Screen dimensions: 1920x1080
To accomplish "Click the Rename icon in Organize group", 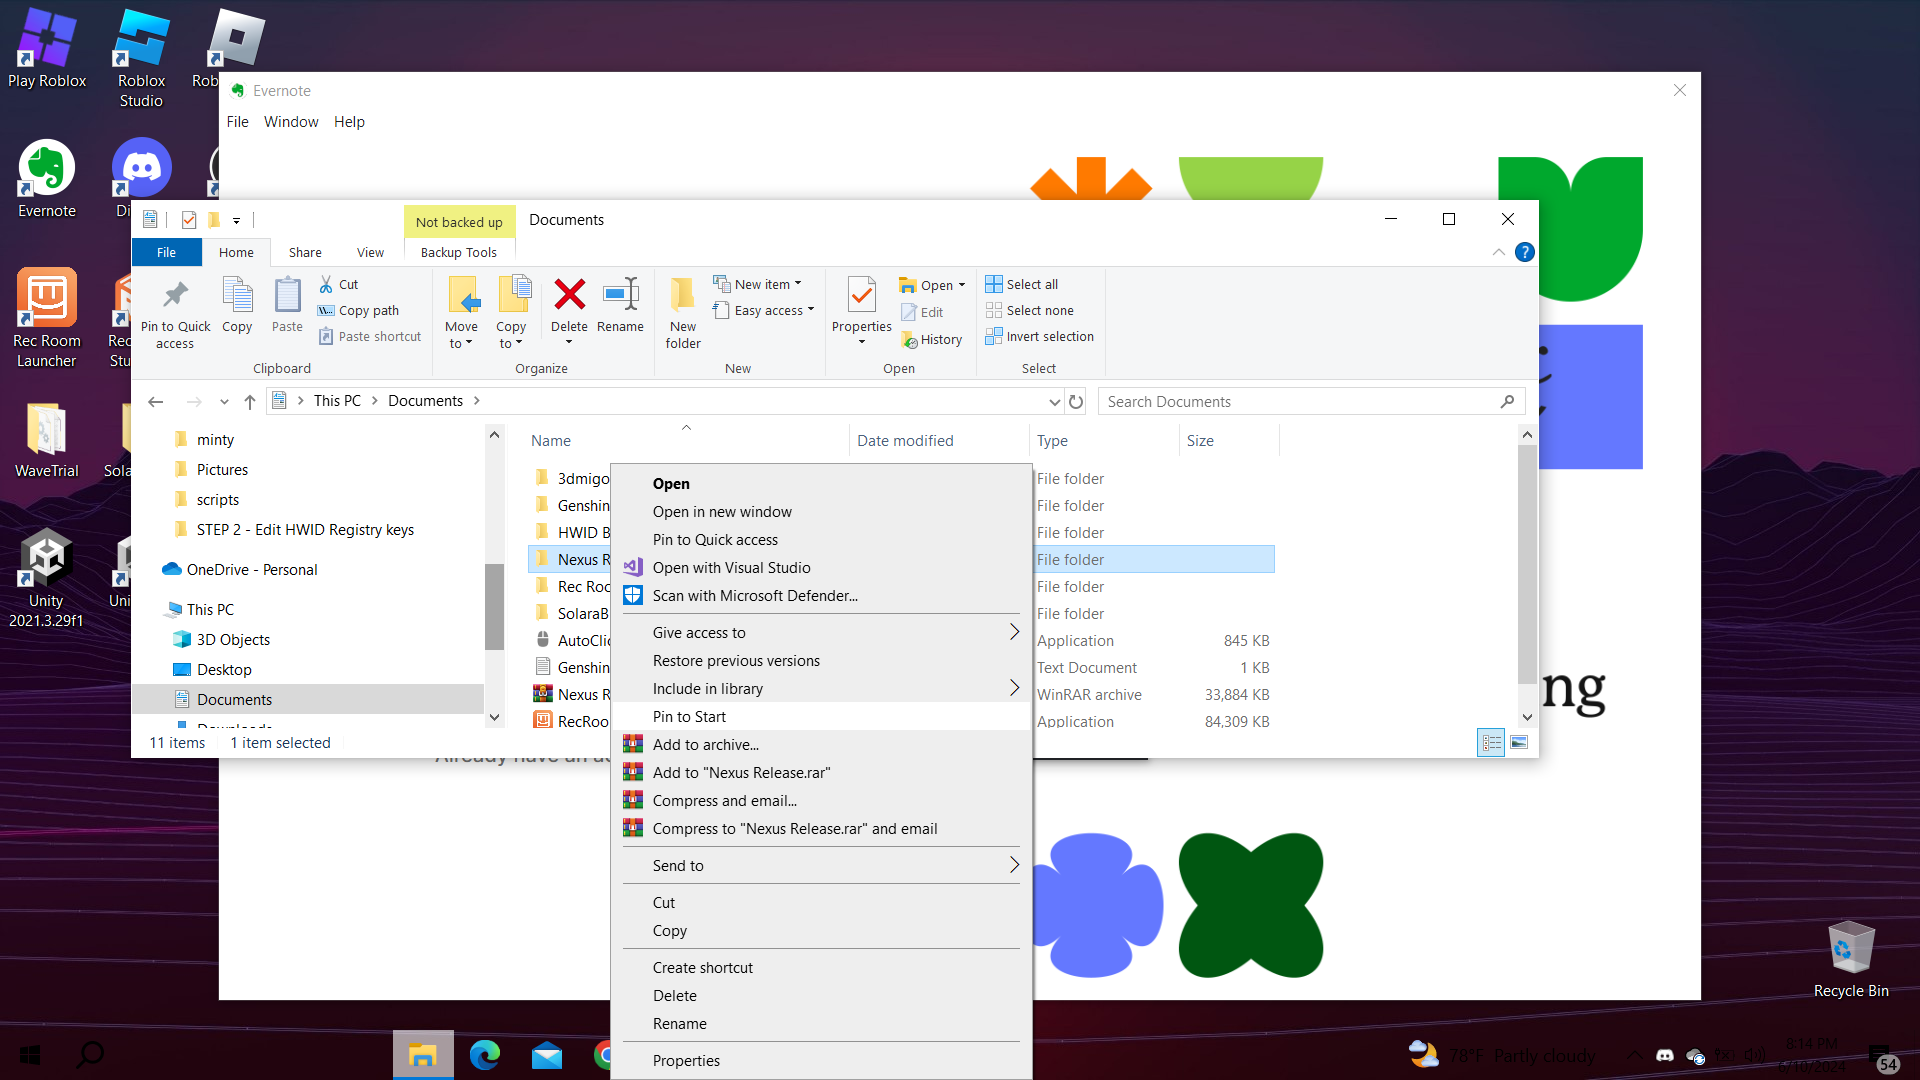I will (x=620, y=296).
